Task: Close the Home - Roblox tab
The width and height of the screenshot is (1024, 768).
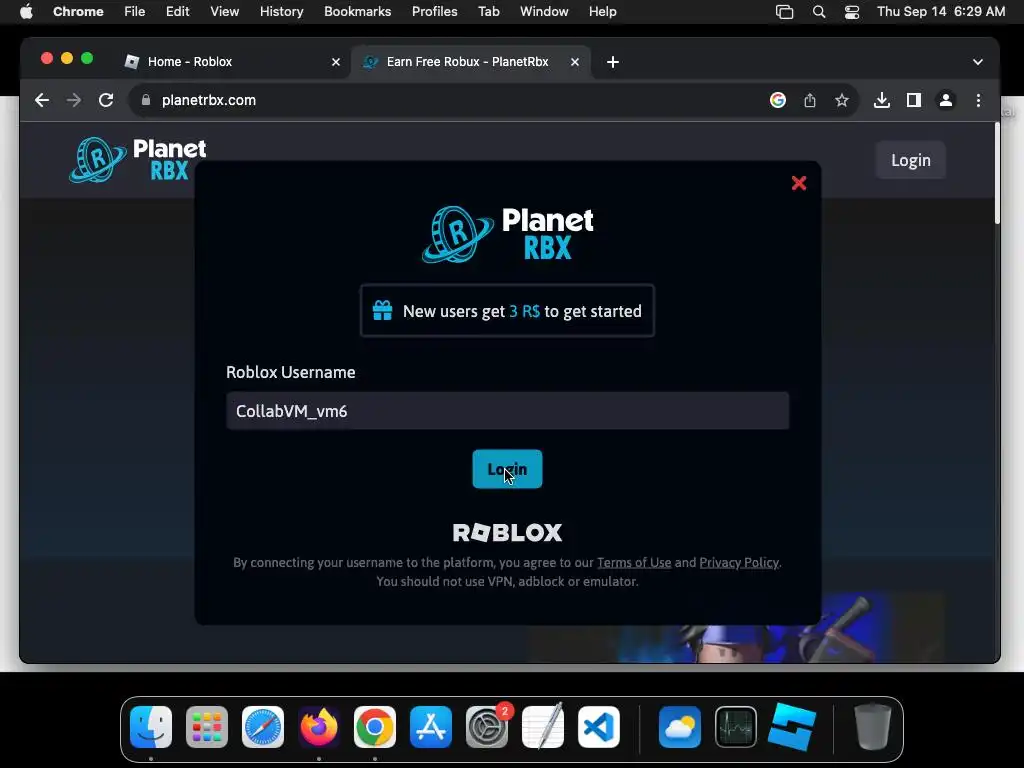Action: coord(336,62)
